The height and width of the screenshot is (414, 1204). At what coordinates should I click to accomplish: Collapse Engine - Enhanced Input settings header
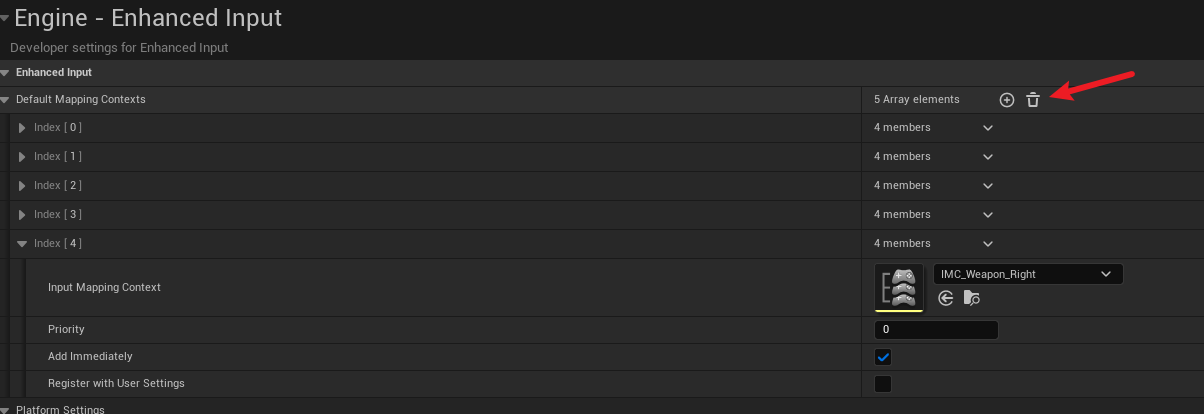pyautogui.click(x=5, y=17)
